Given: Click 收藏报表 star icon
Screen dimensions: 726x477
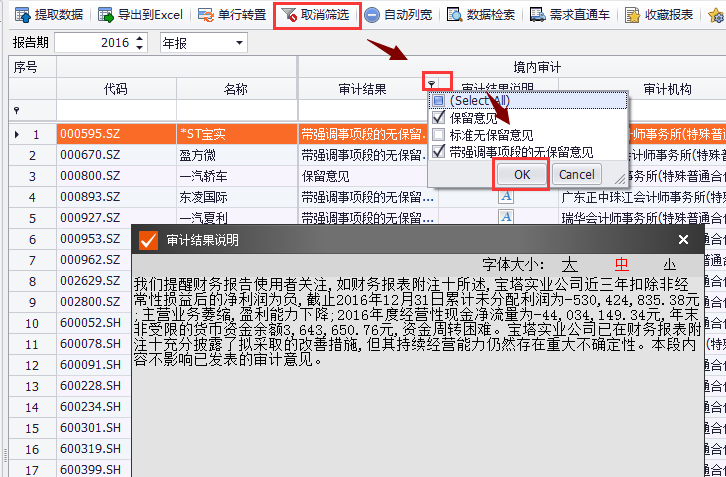Looking at the screenshot, I should click(x=631, y=16).
